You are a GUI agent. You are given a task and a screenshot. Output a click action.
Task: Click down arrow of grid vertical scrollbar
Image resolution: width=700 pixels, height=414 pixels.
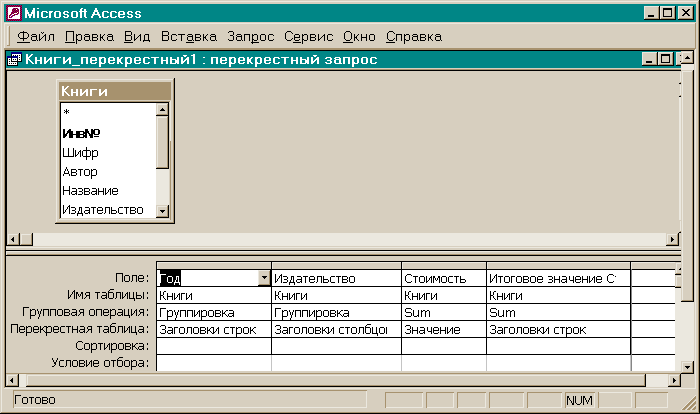click(x=688, y=367)
